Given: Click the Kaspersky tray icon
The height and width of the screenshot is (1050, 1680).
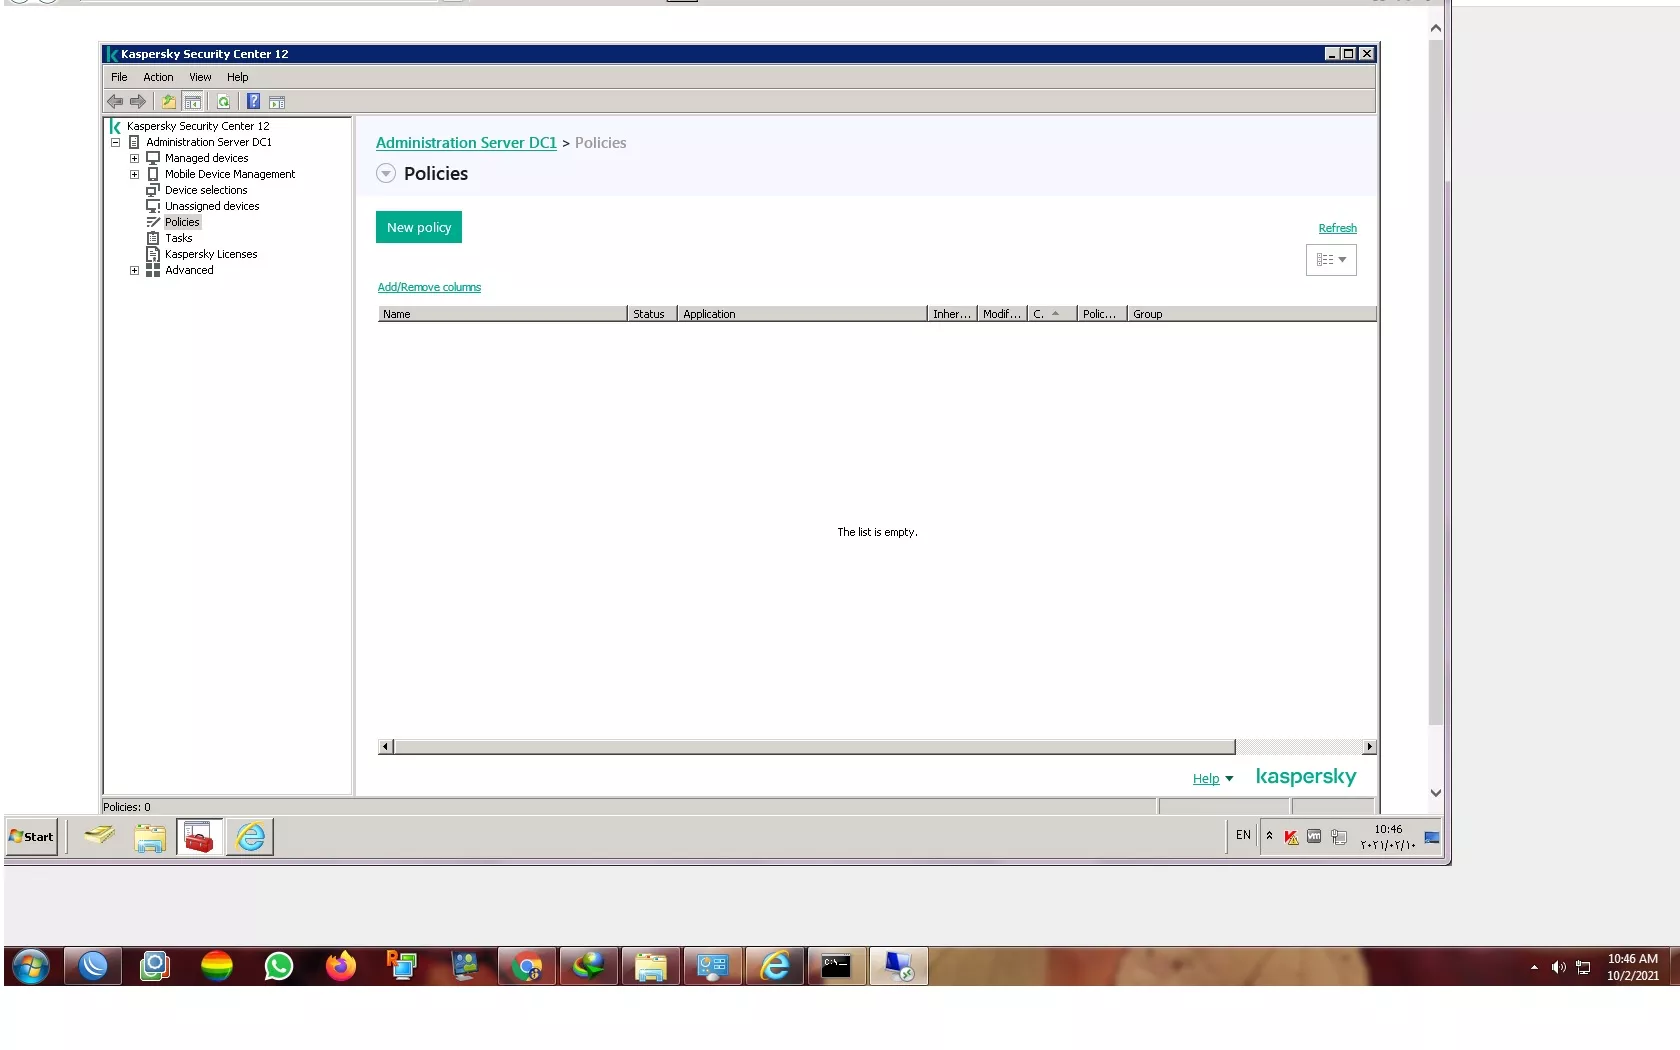Looking at the screenshot, I should pyautogui.click(x=1291, y=837).
